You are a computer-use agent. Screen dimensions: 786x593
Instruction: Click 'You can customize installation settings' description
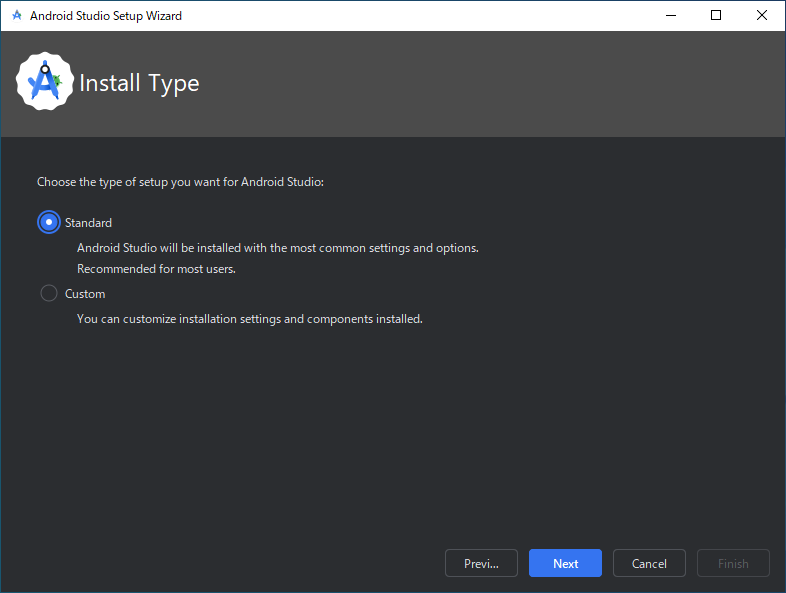(250, 319)
